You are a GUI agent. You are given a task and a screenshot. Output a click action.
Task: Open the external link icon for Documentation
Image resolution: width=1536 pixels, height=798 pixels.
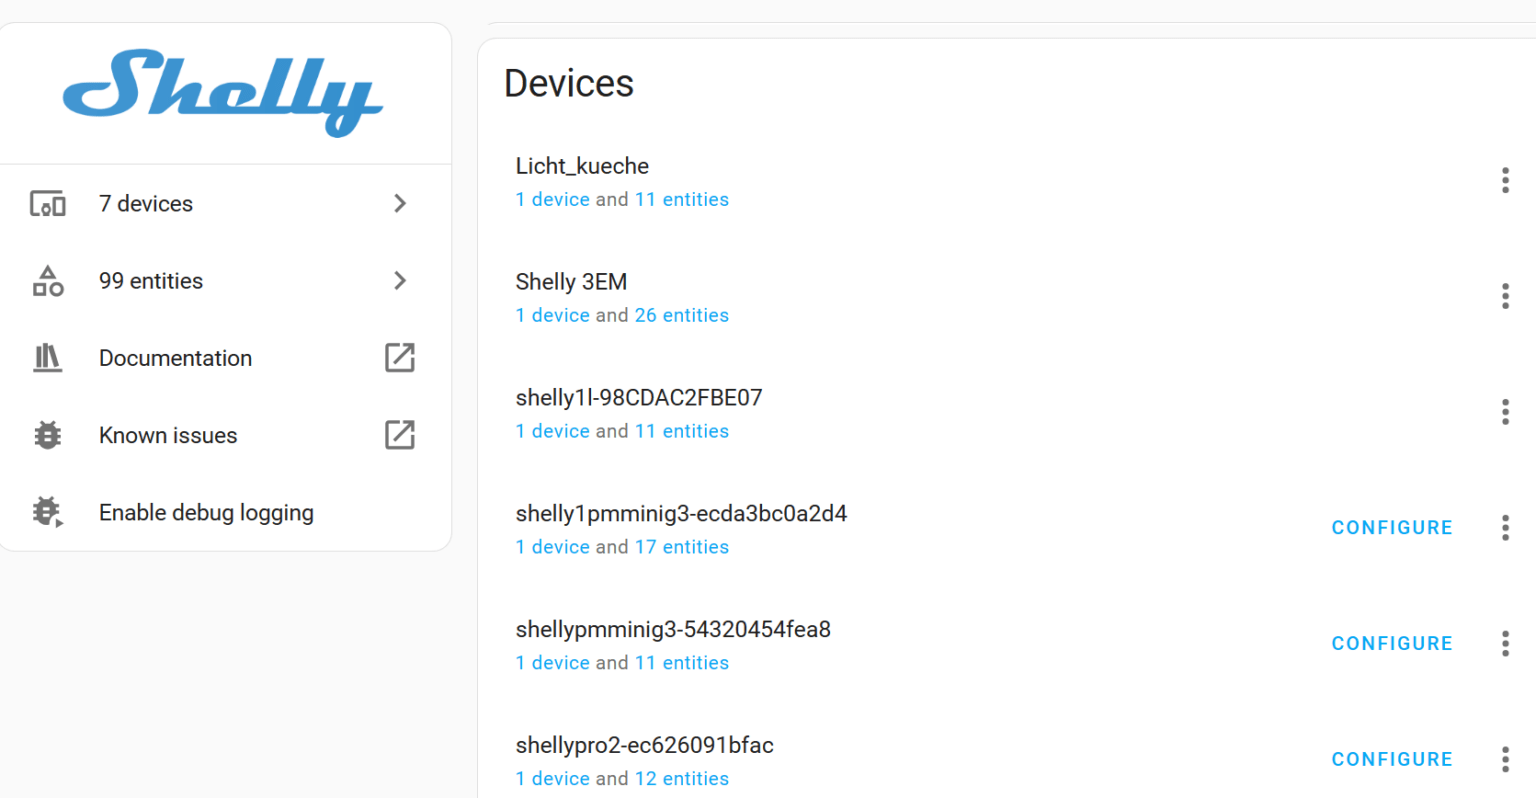click(x=399, y=358)
